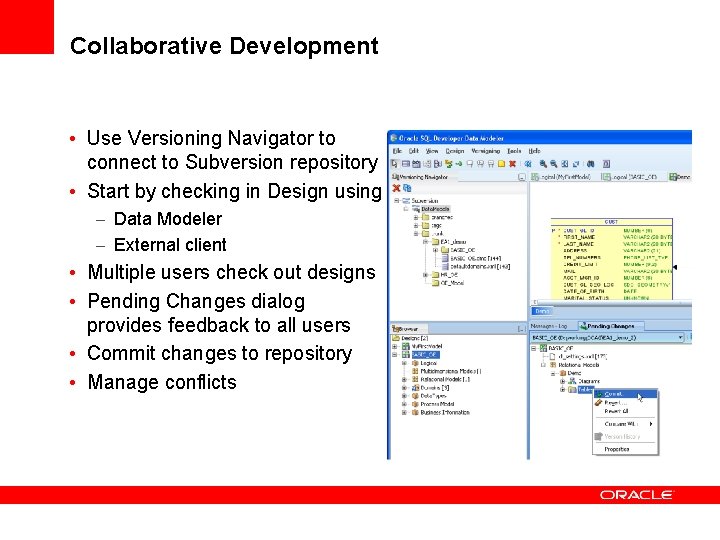The image size is (720, 540).
Task: Click the Tables folder icon in Pending Changes
Action: [x=572, y=389]
